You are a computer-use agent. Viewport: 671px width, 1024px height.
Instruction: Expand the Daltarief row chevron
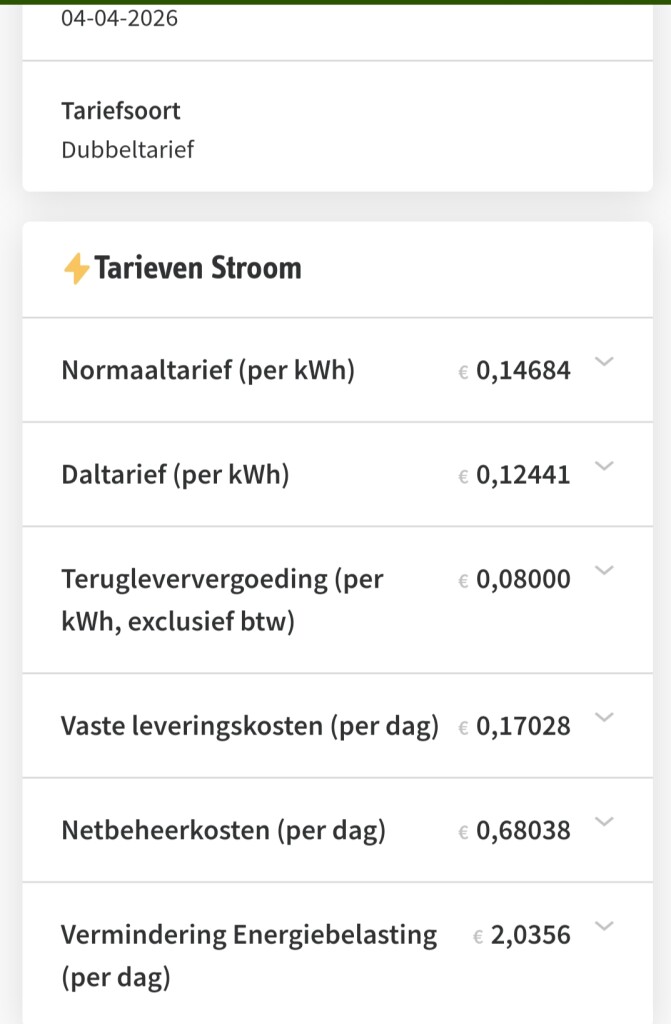tap(603, 466)
